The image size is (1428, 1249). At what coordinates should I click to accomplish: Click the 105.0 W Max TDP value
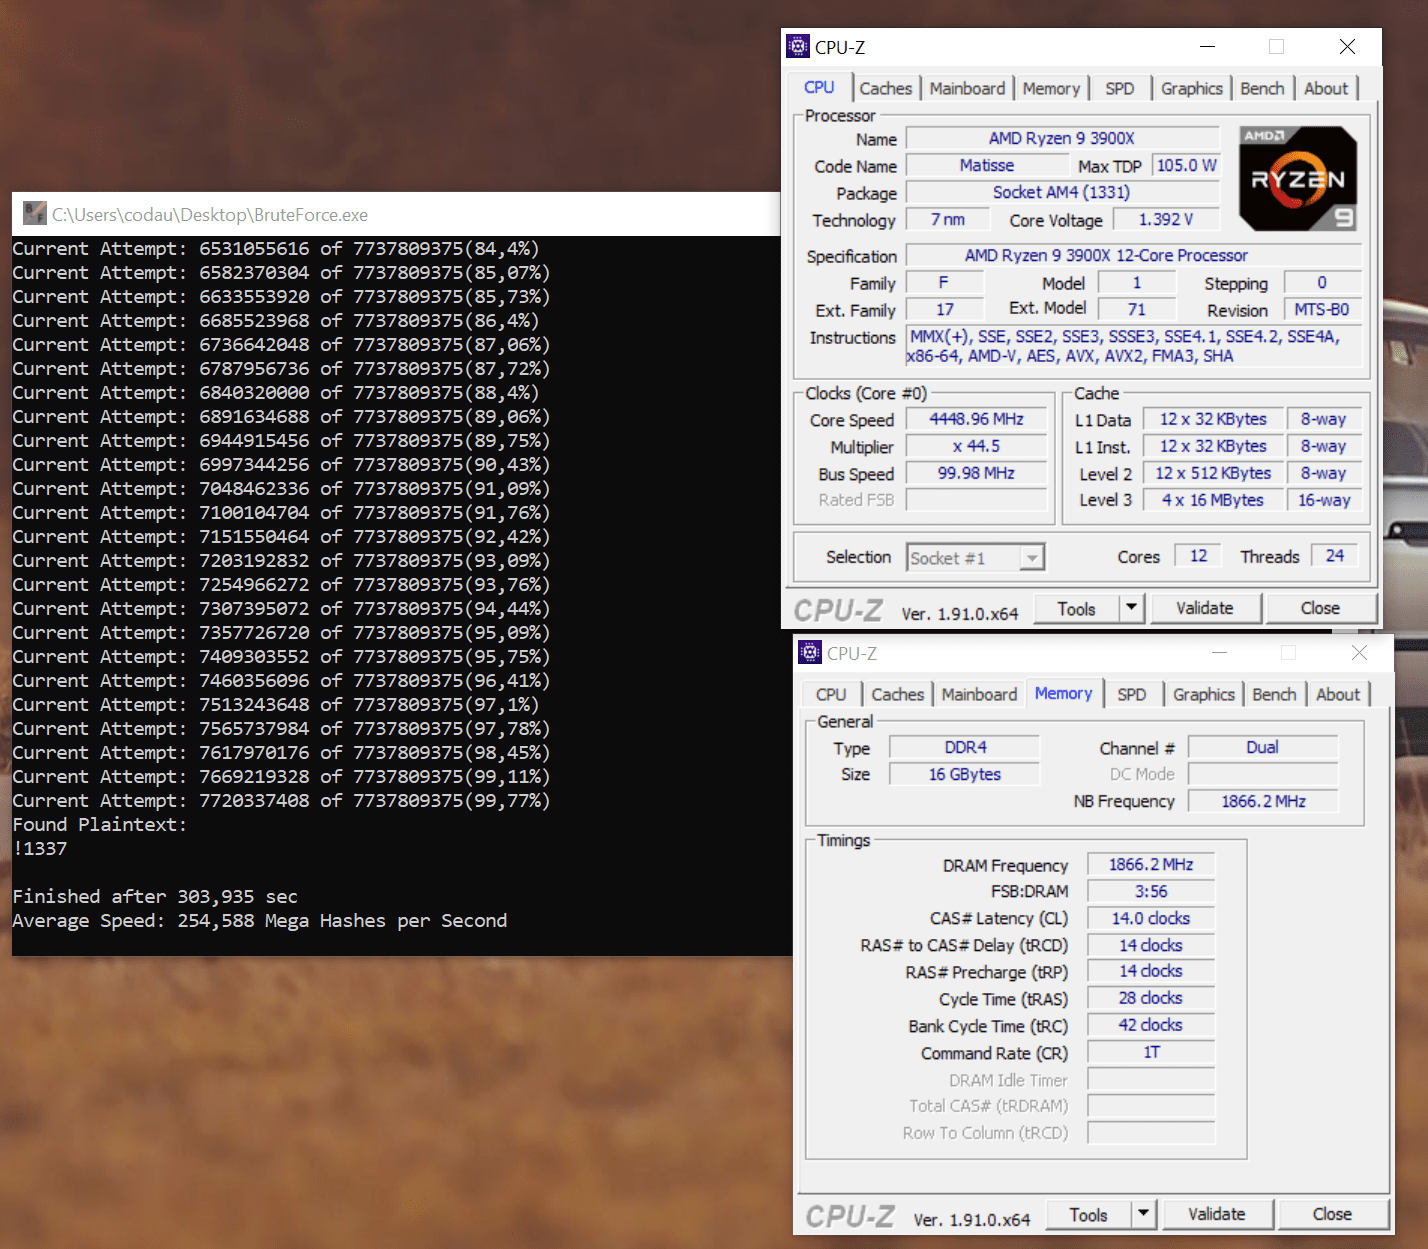point(1186,165)
